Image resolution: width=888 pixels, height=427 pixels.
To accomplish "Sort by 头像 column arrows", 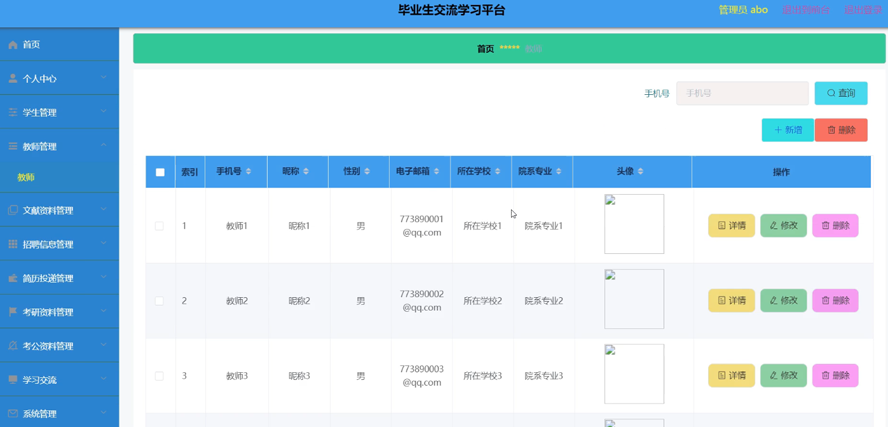I will 641,172.
